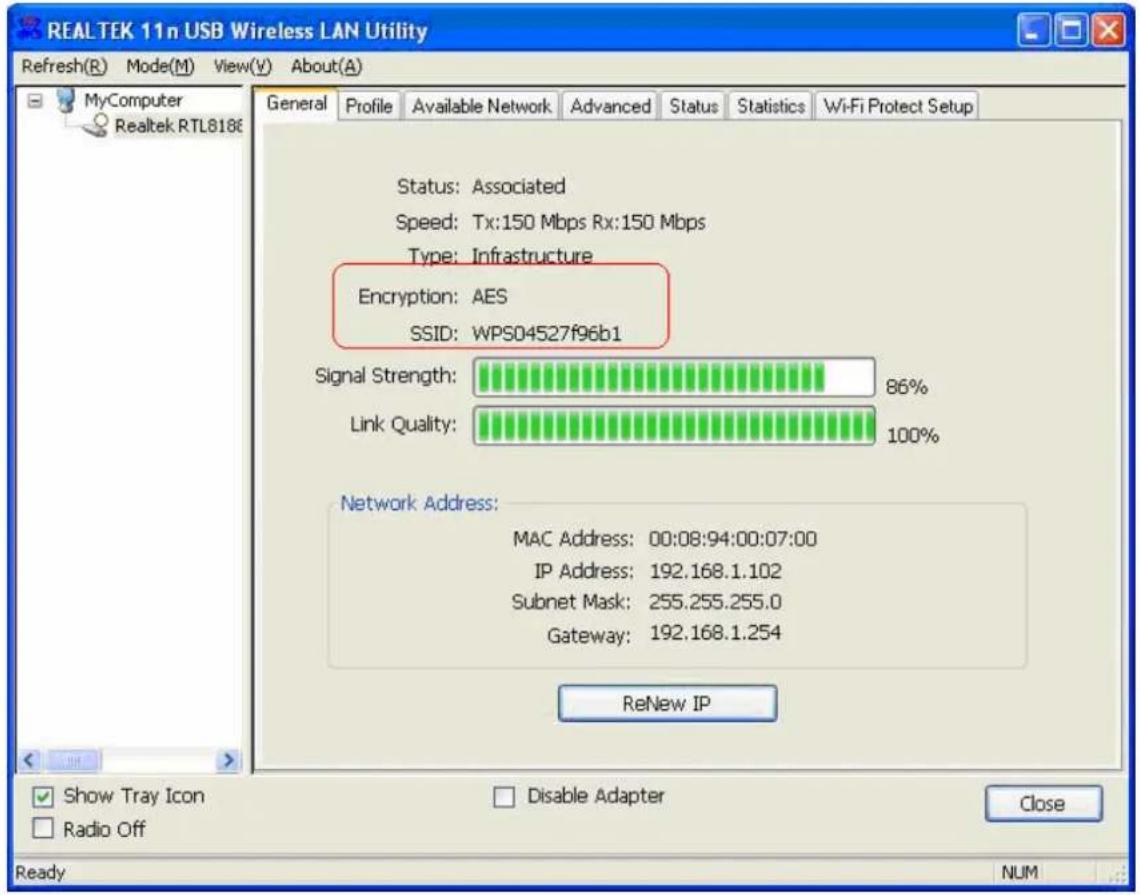Click the gateway value 192.168.1.254
This screenshot has width=1140, height=895.
tap(715, 633)
